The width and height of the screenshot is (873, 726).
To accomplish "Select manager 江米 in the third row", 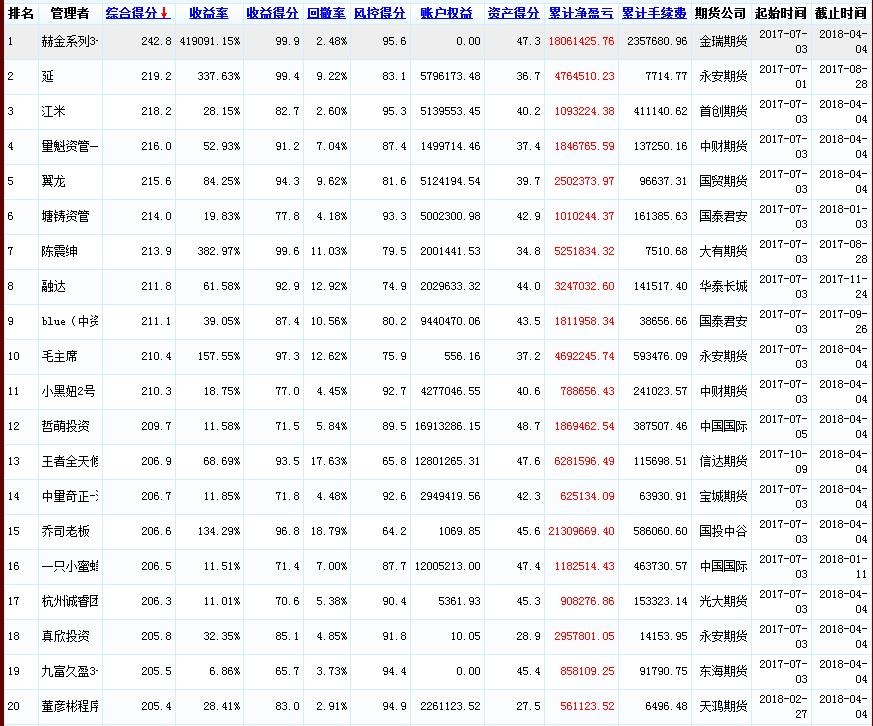I will [x=54, y=111].
